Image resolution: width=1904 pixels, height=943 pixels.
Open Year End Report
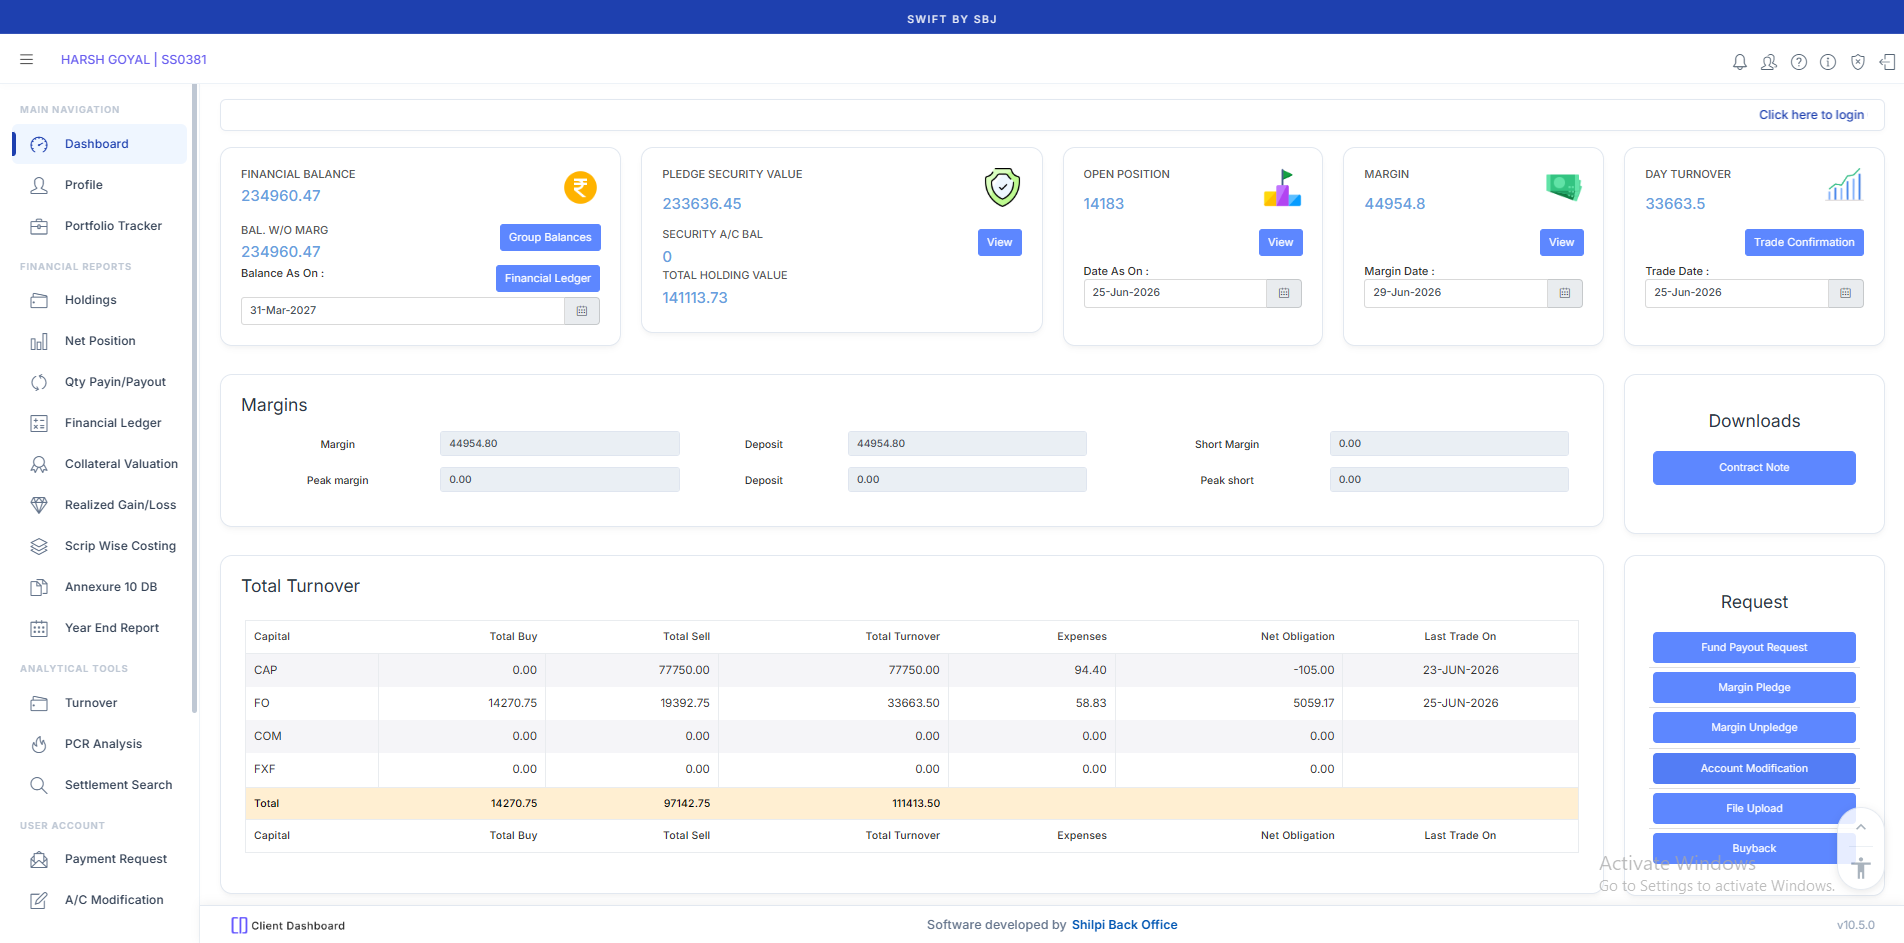(x=100, y=628)
